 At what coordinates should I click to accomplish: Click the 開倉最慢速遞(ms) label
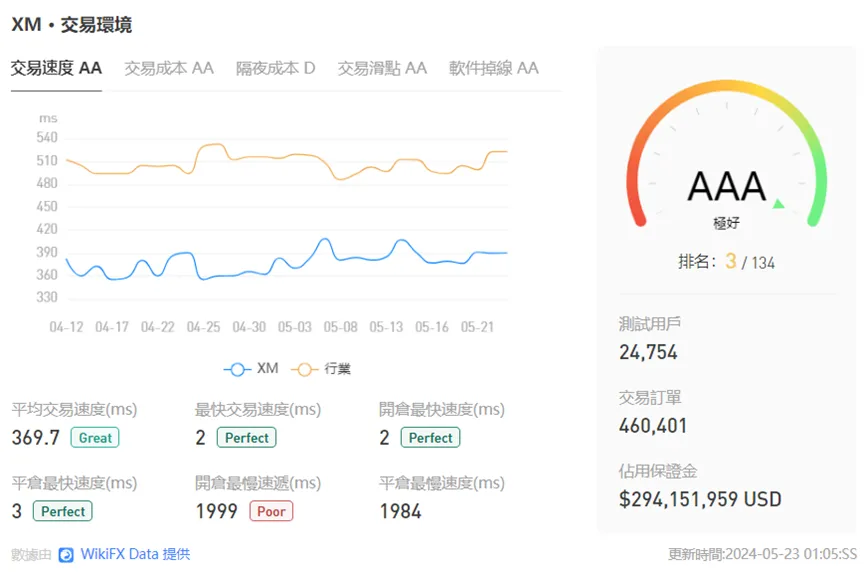coord(258,483)
